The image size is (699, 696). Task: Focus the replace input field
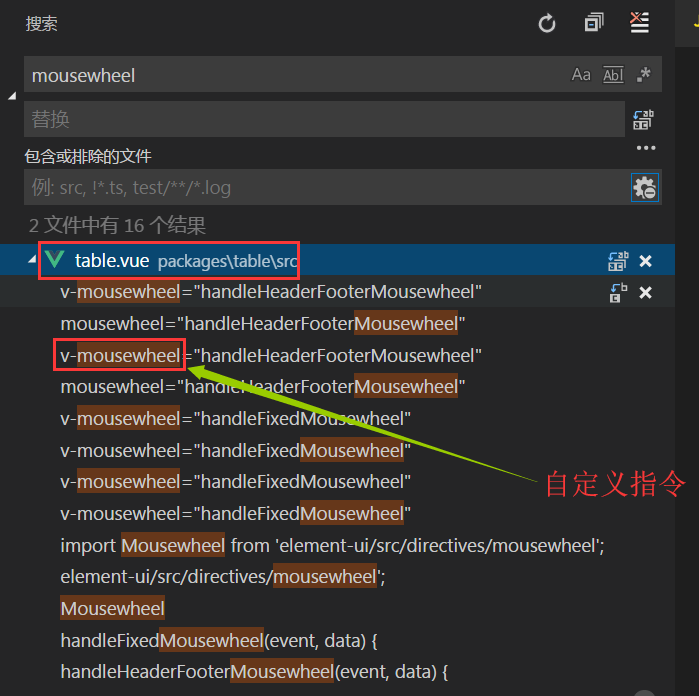pos(324,119)
